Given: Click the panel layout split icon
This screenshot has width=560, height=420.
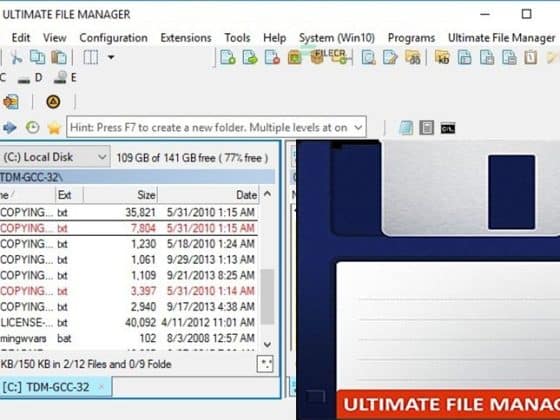Looking at the screenshot, I should pyautogui.click(x=91, y=57).
